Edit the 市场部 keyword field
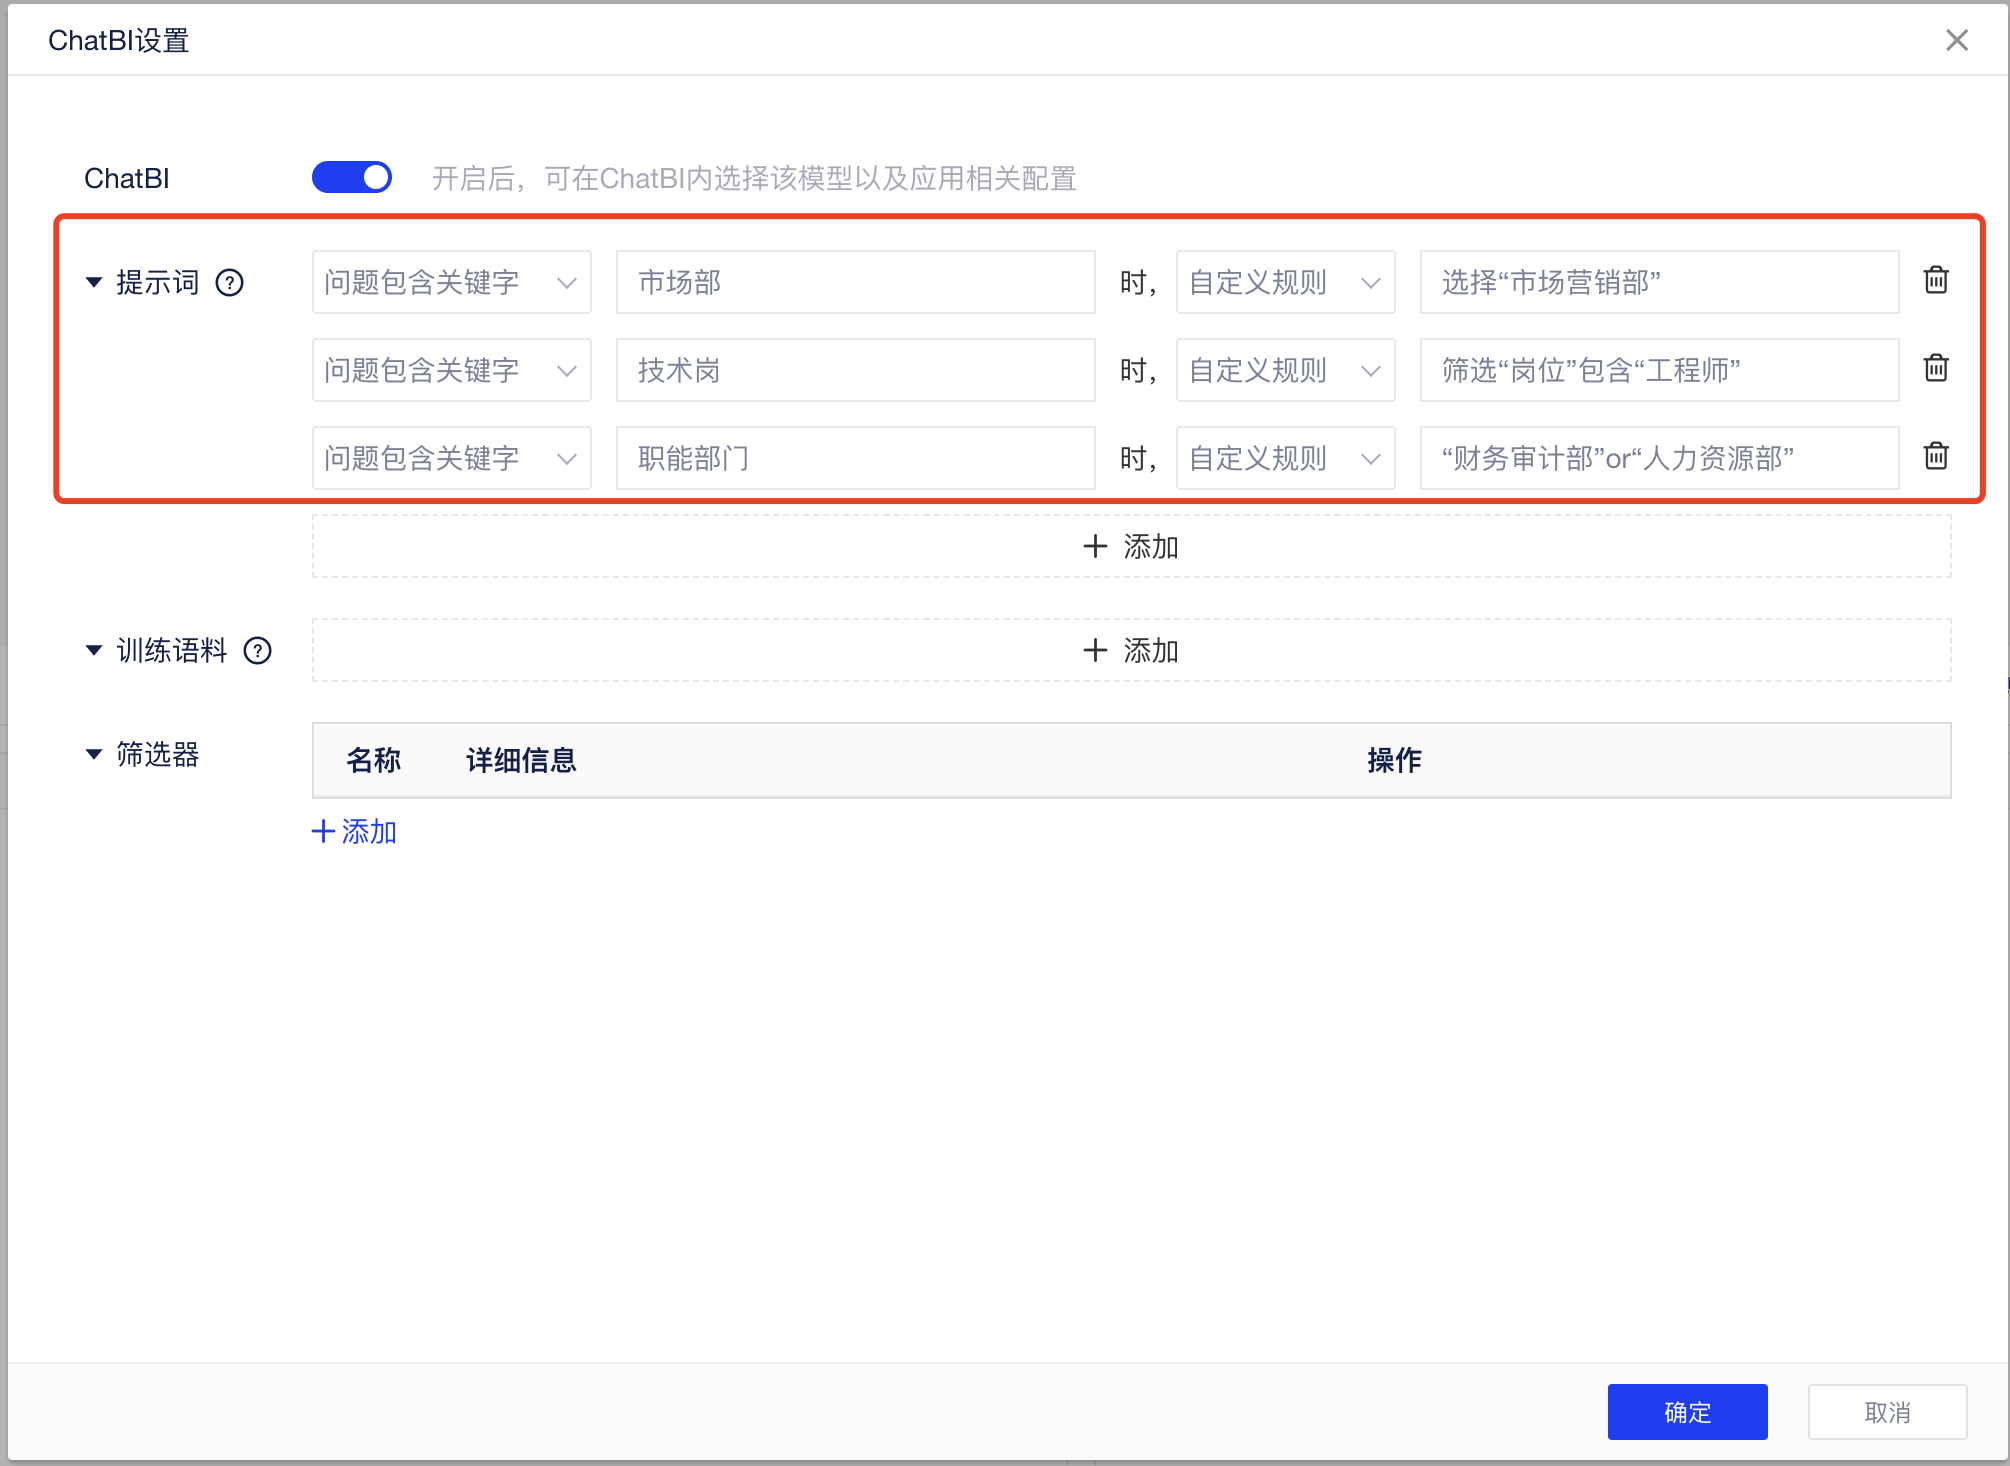2010x1466 pixels. (855, 283)
